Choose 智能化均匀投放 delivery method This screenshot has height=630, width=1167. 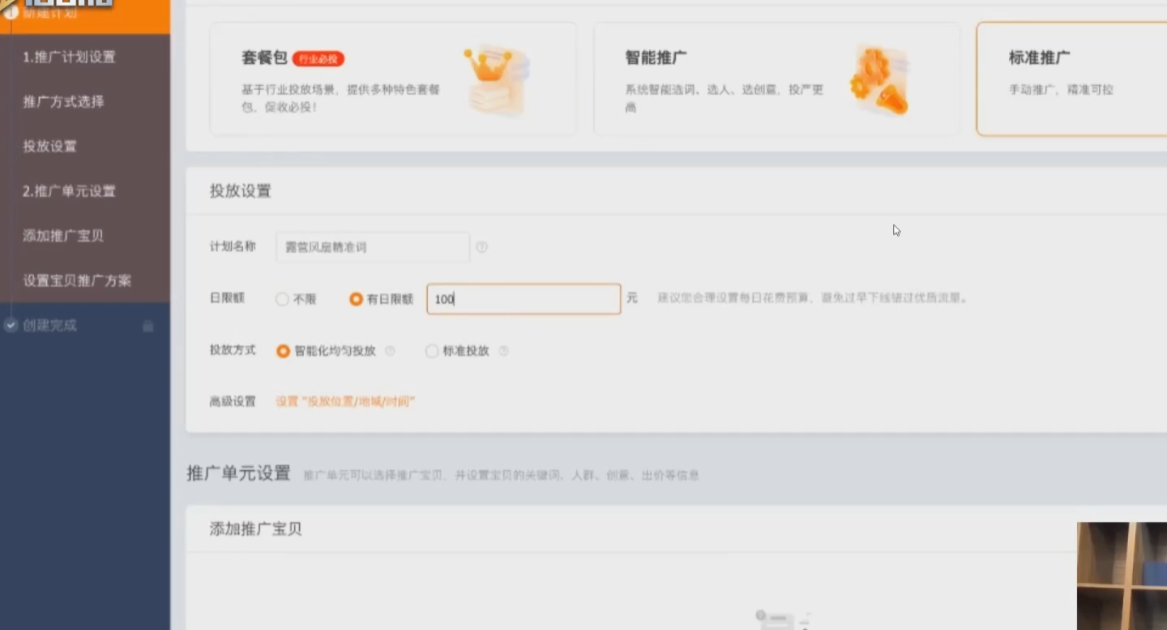(x=283, y=351)
